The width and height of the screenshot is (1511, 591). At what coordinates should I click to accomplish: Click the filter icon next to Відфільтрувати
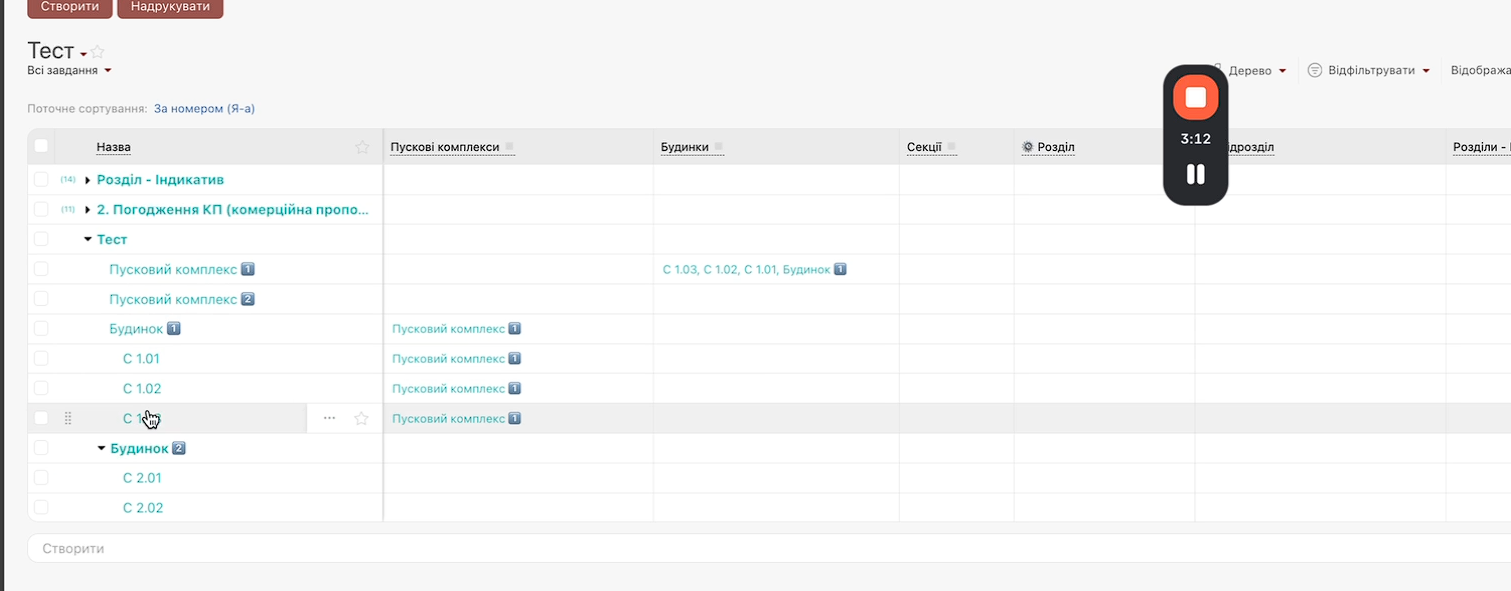(1315, 71)
